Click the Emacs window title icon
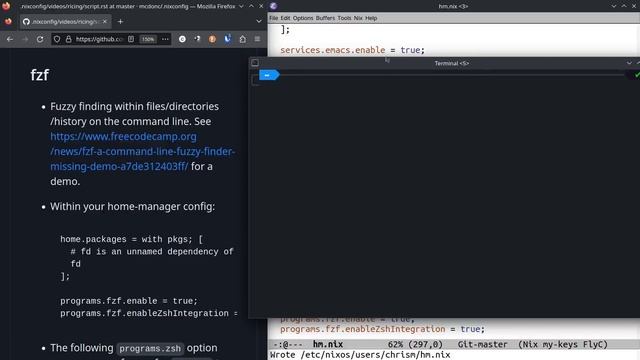 coord(273,6)
